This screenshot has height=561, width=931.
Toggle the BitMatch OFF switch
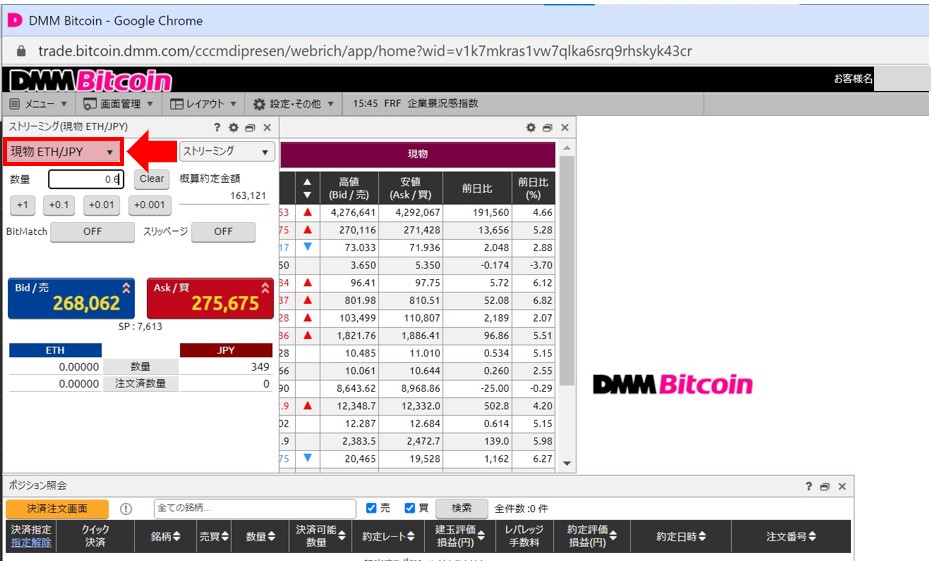pyautogui.click(x=92, y=232)
